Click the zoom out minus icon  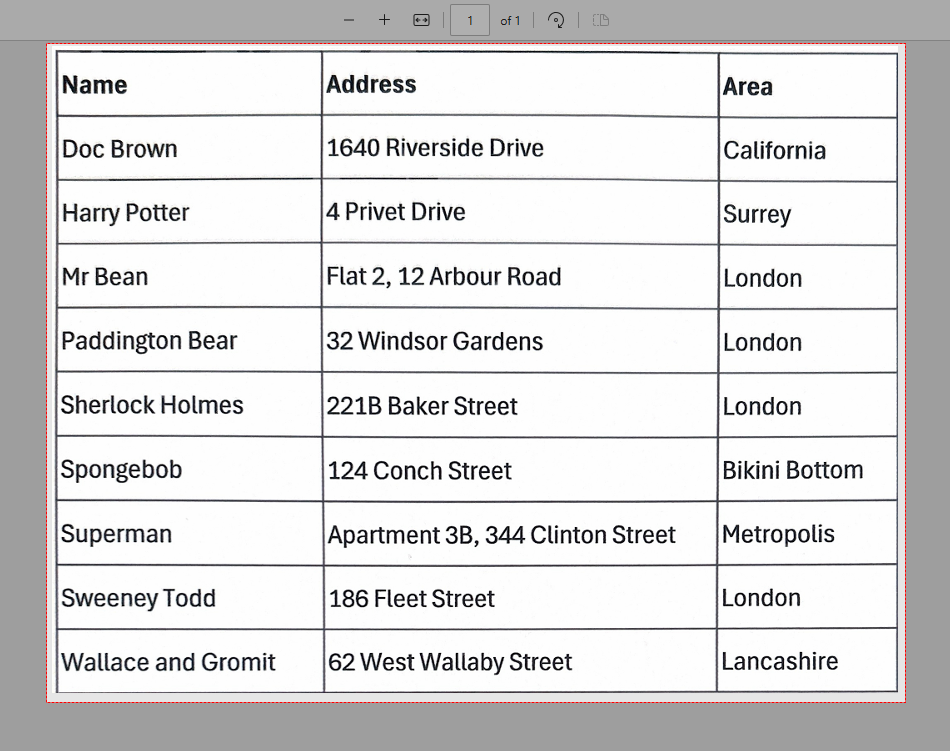click(349, 20)
